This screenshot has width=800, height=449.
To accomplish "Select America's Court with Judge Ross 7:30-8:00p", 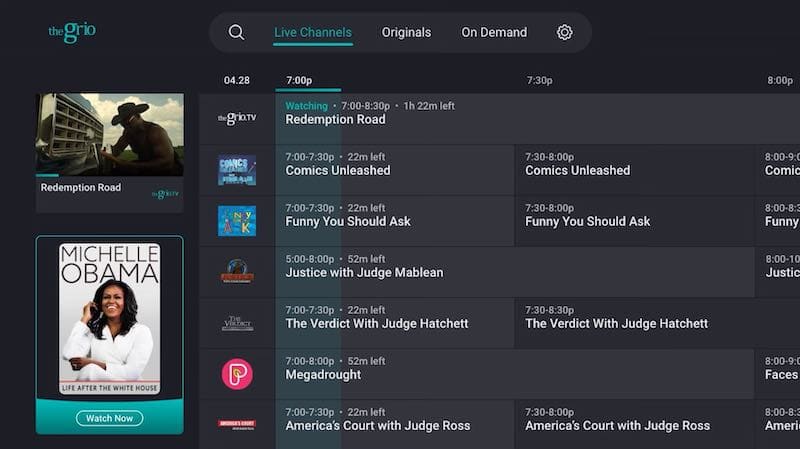I will tap(635, 425).
